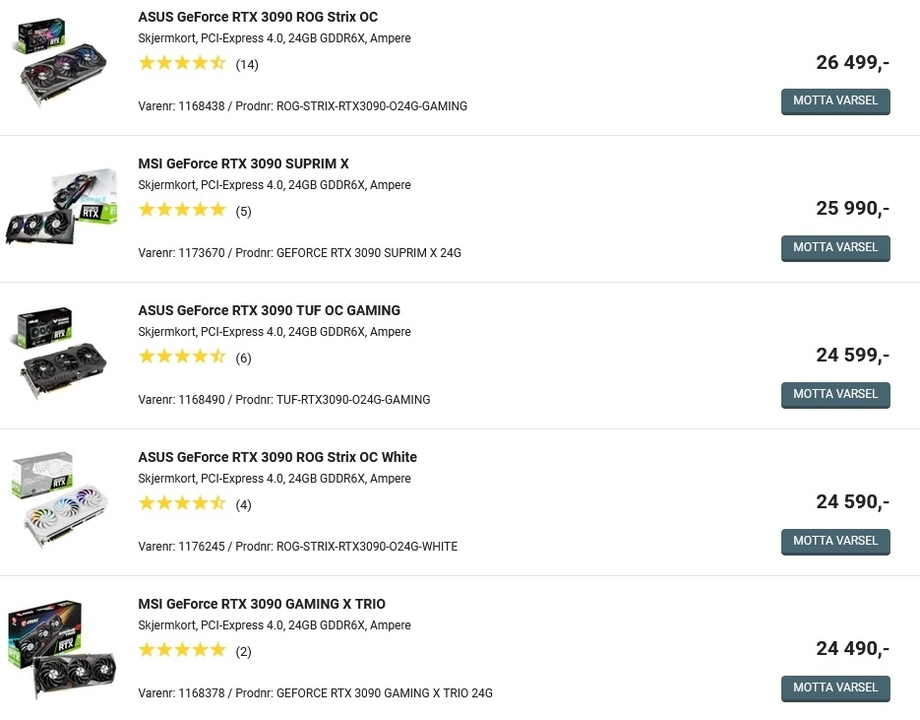Click the five-star rating with 5 reviews
920x720 pixels.
tap(182, 211)
